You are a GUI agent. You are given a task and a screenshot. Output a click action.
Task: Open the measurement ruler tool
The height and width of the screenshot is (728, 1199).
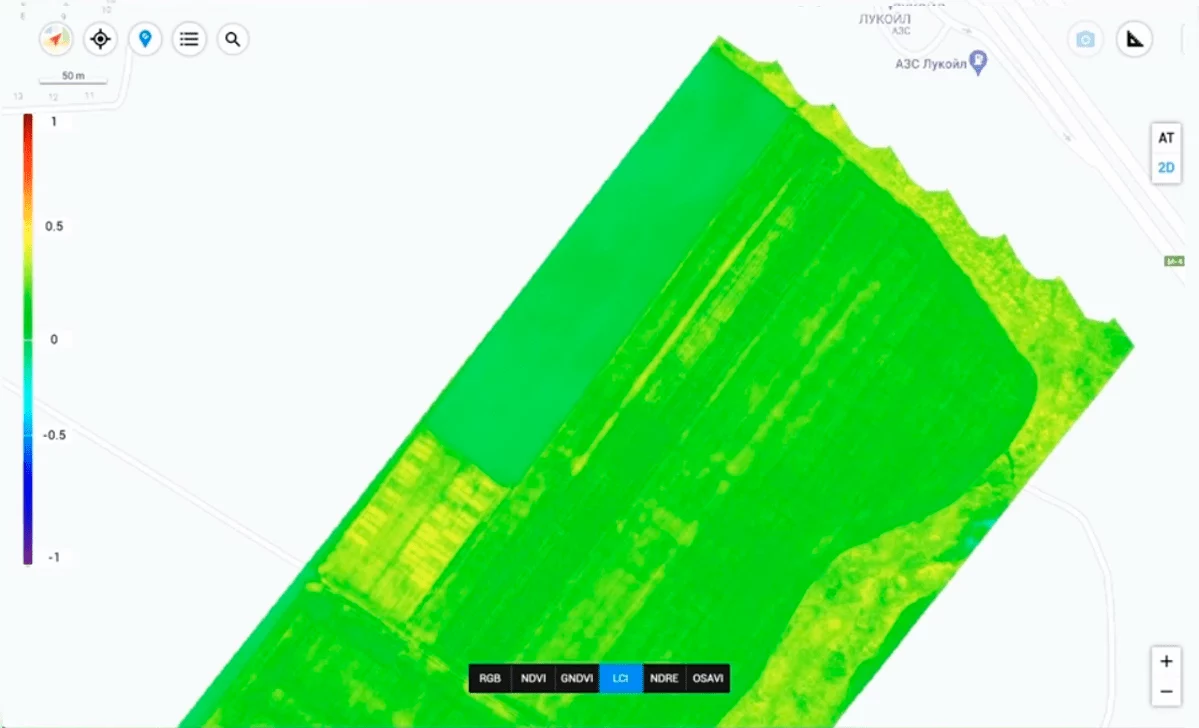click(1135, 39)
